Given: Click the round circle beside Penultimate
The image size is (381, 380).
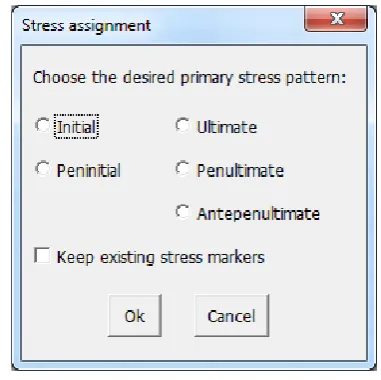Looking at the screenshot, I should coord(183,168).
